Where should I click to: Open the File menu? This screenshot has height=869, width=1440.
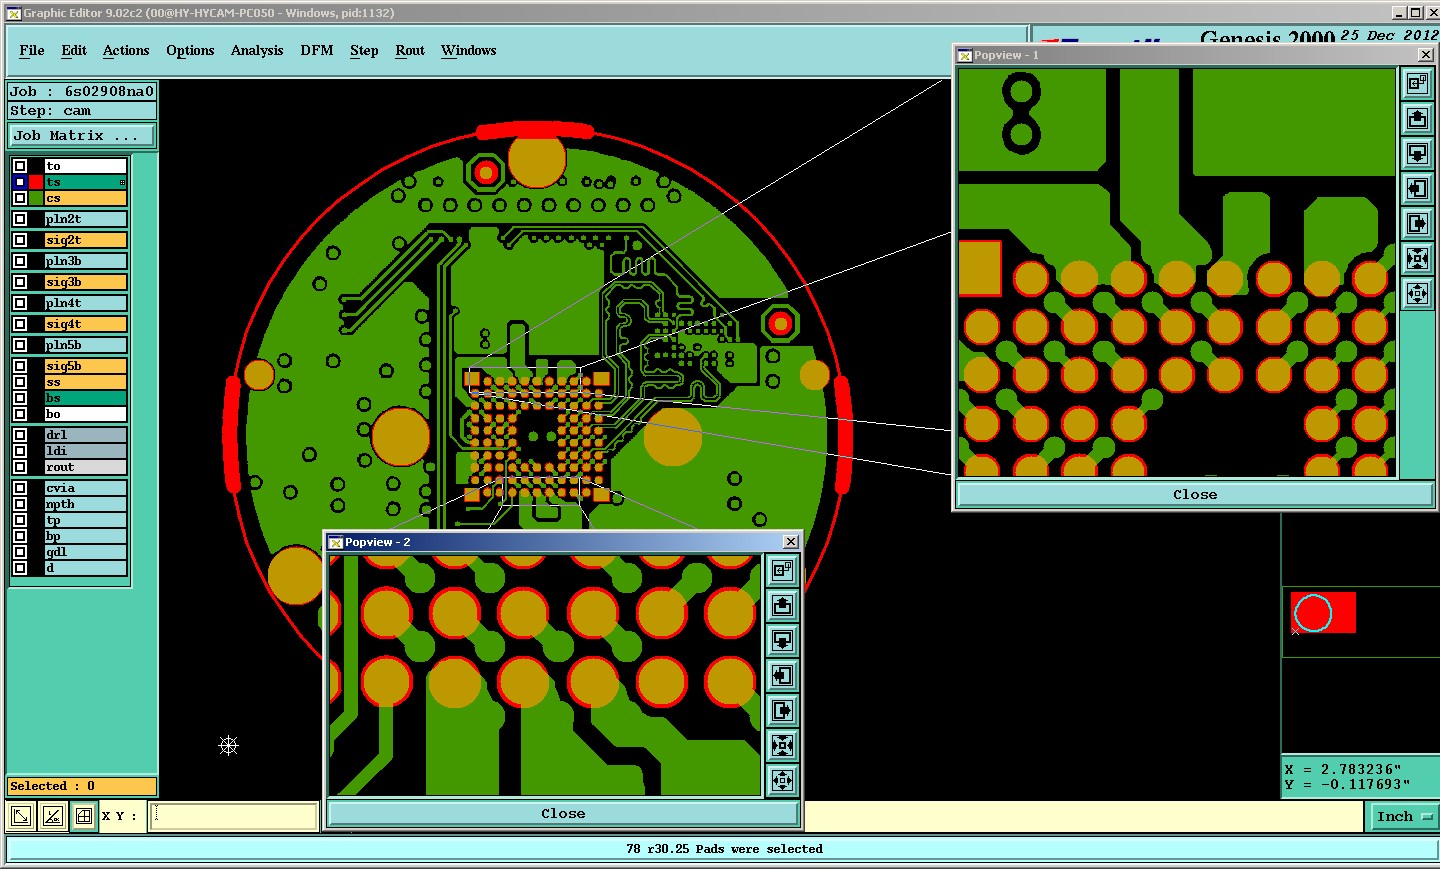tap(32, 50)
